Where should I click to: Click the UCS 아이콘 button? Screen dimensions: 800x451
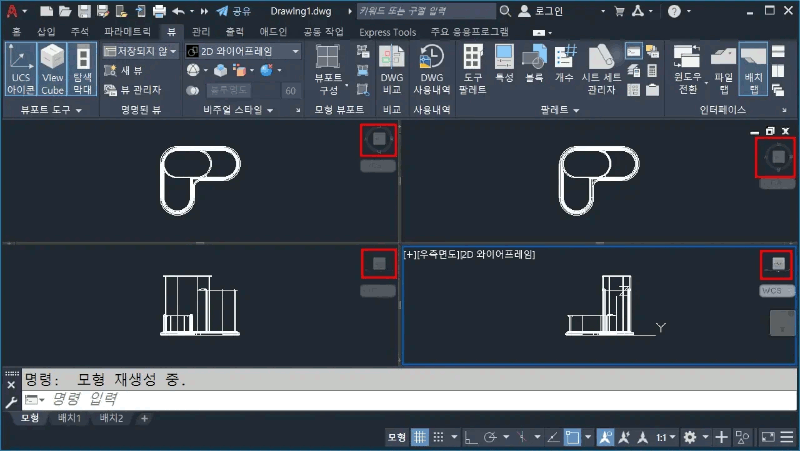point(21,68)
